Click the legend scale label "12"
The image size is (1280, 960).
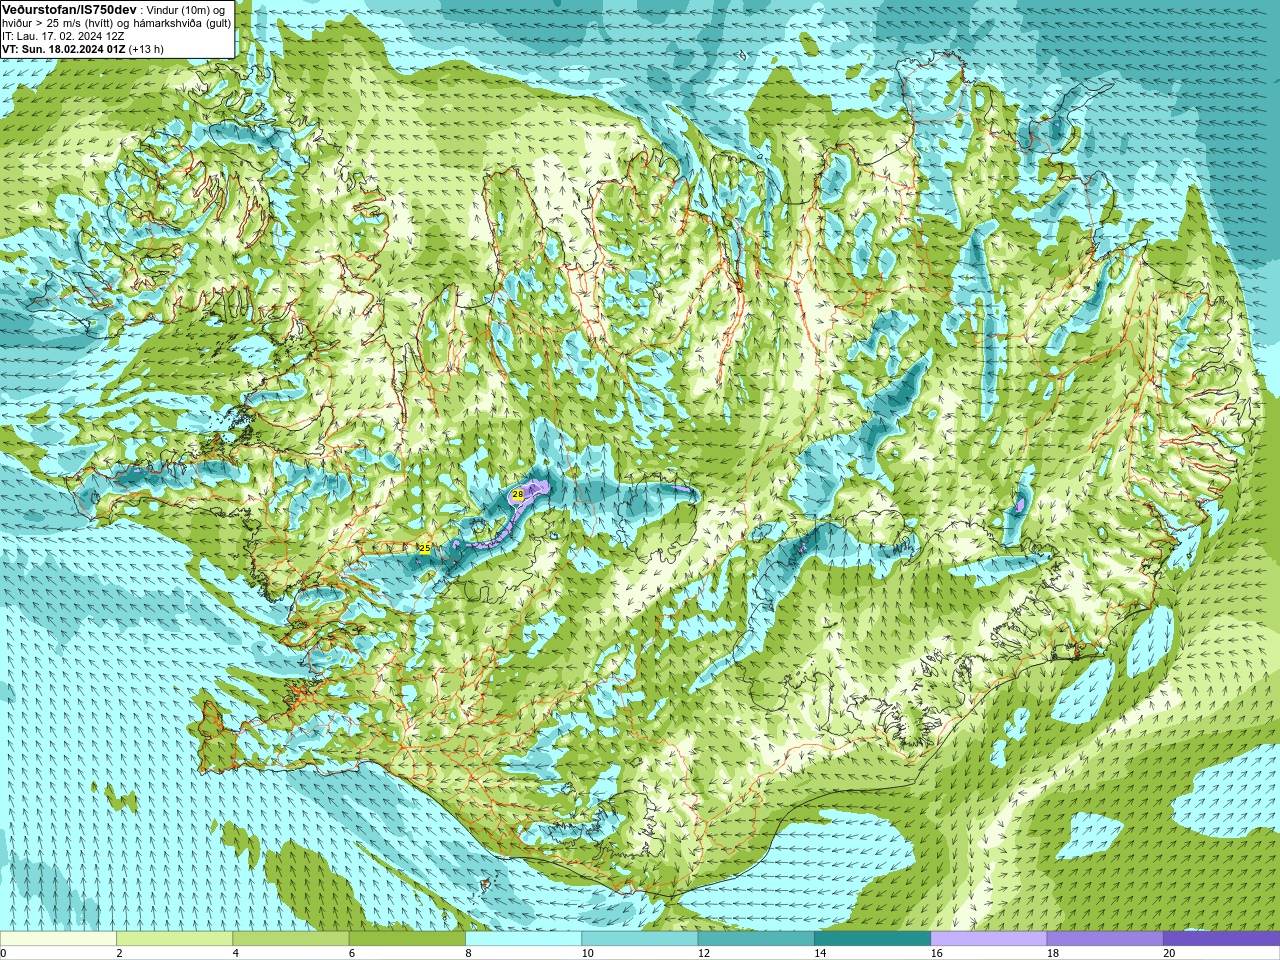[704, 953]
